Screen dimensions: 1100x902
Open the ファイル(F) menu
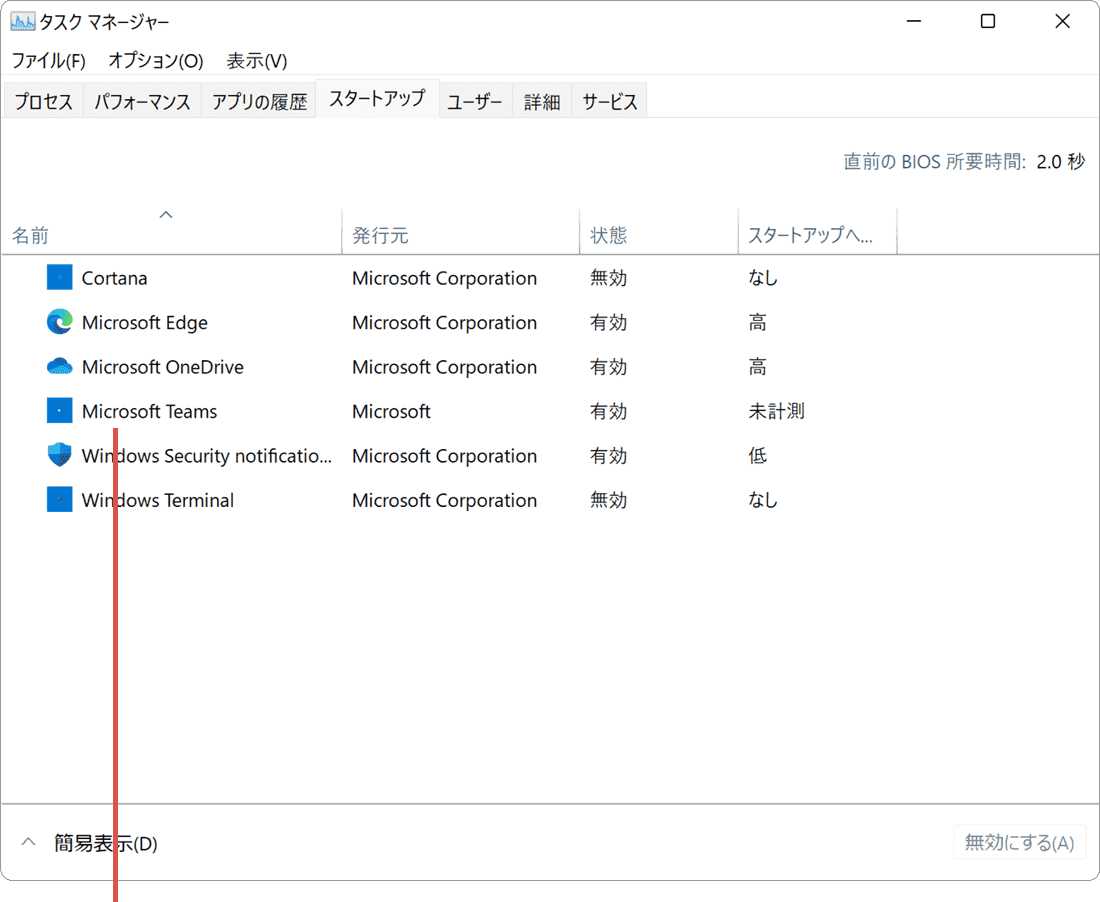[x=48, y=61]
